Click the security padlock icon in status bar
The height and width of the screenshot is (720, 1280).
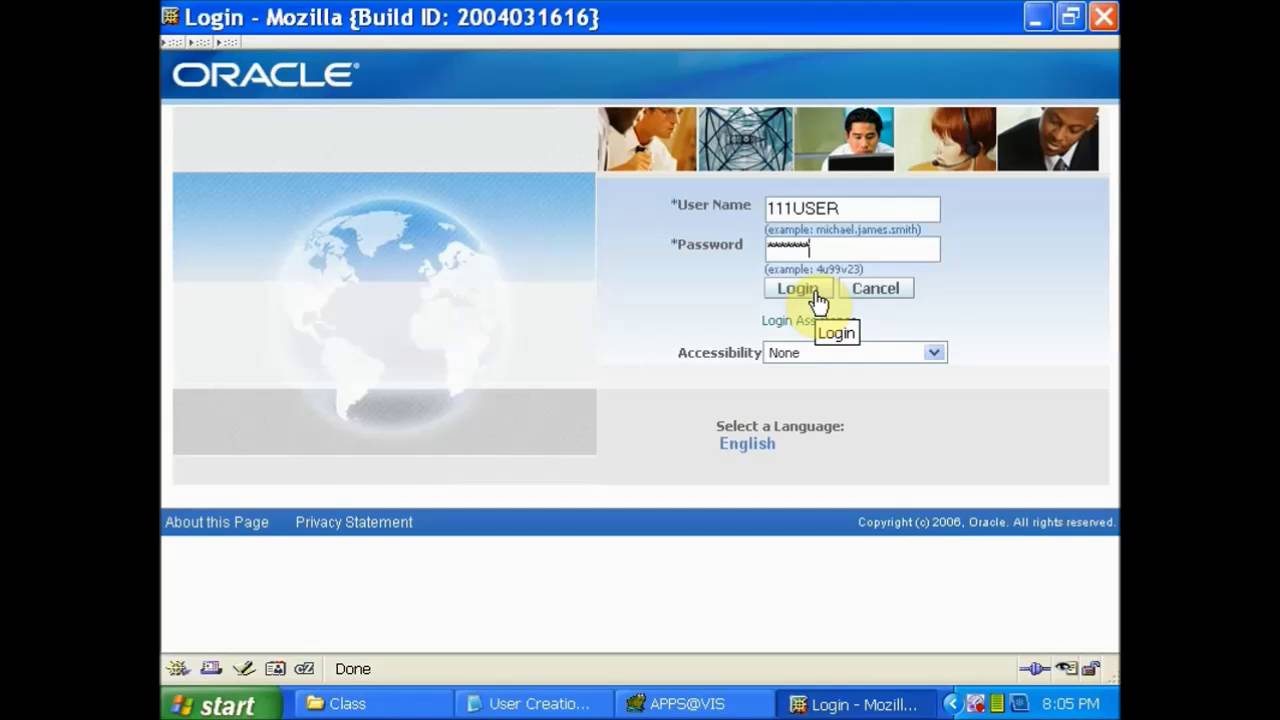click(1091, 669)
